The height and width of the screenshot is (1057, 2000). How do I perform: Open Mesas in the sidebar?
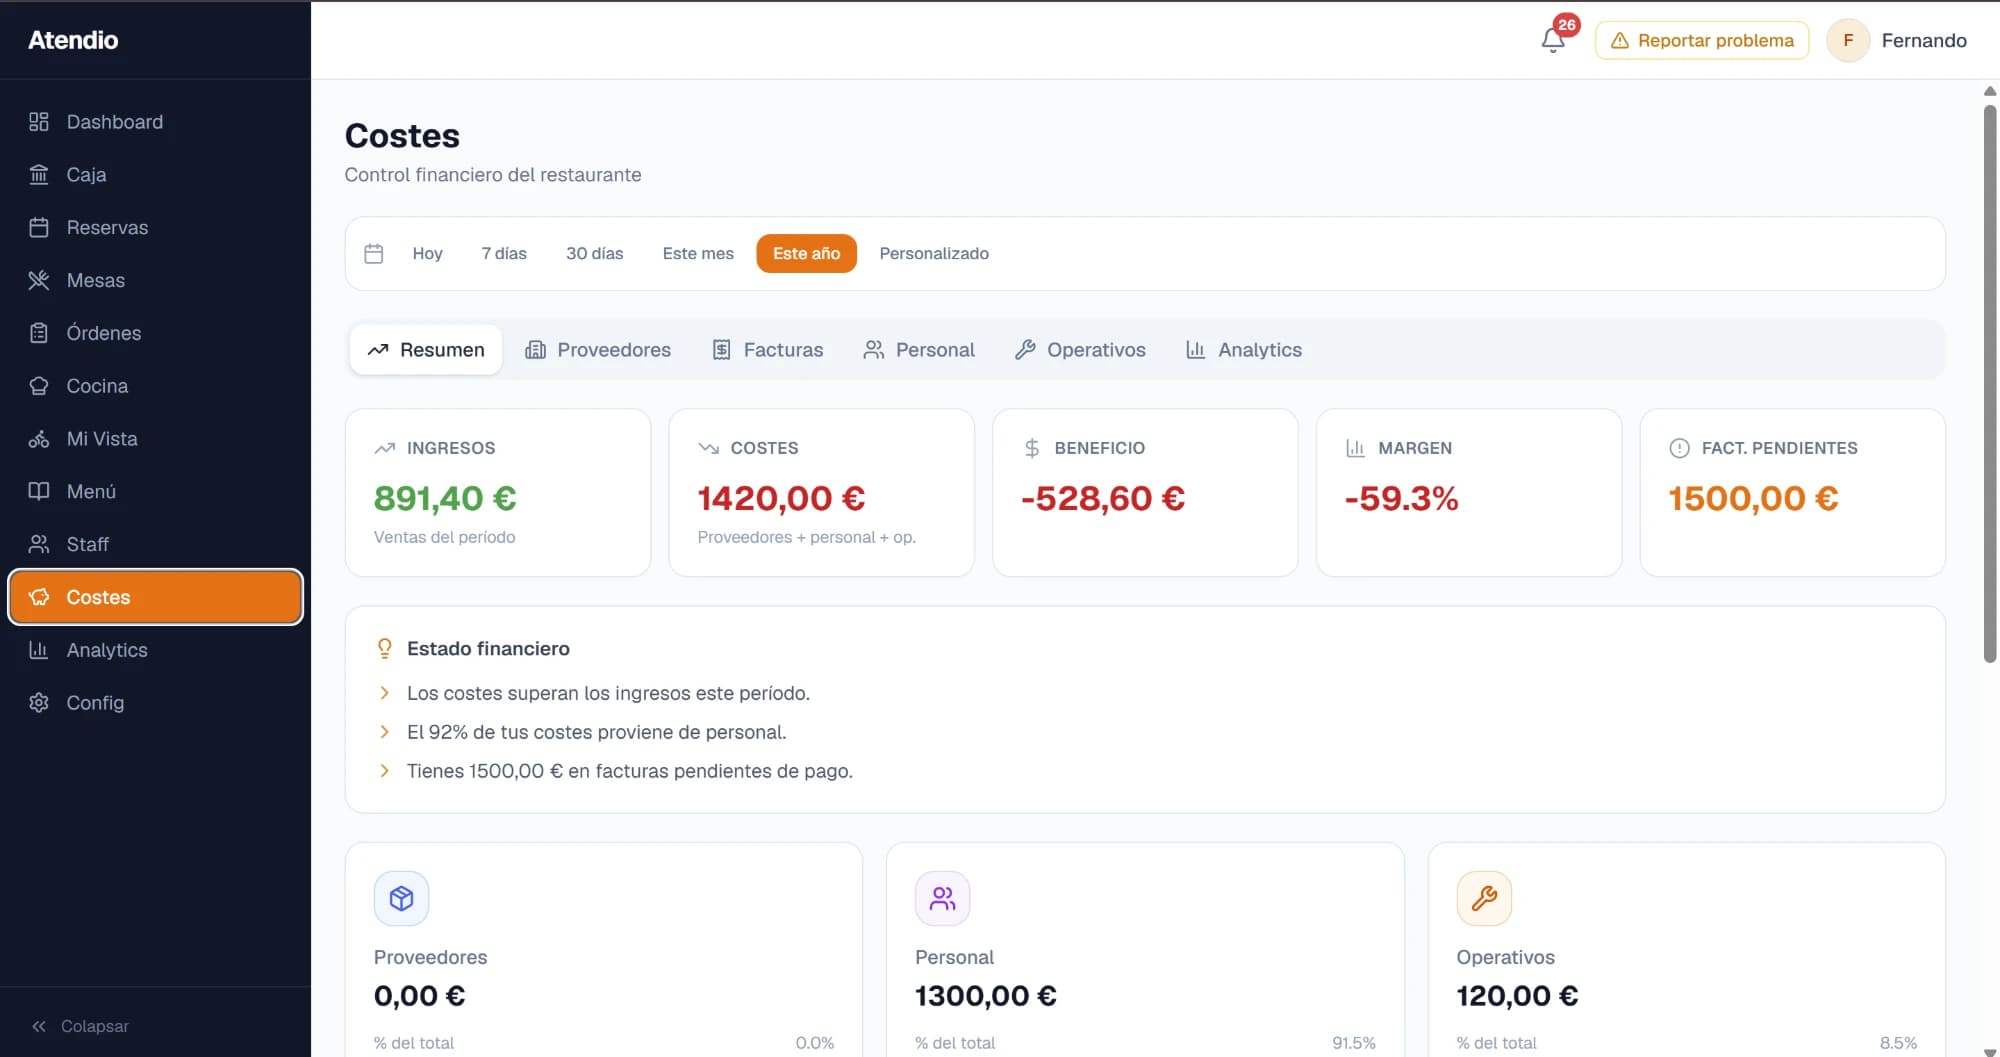coord(155,281)
